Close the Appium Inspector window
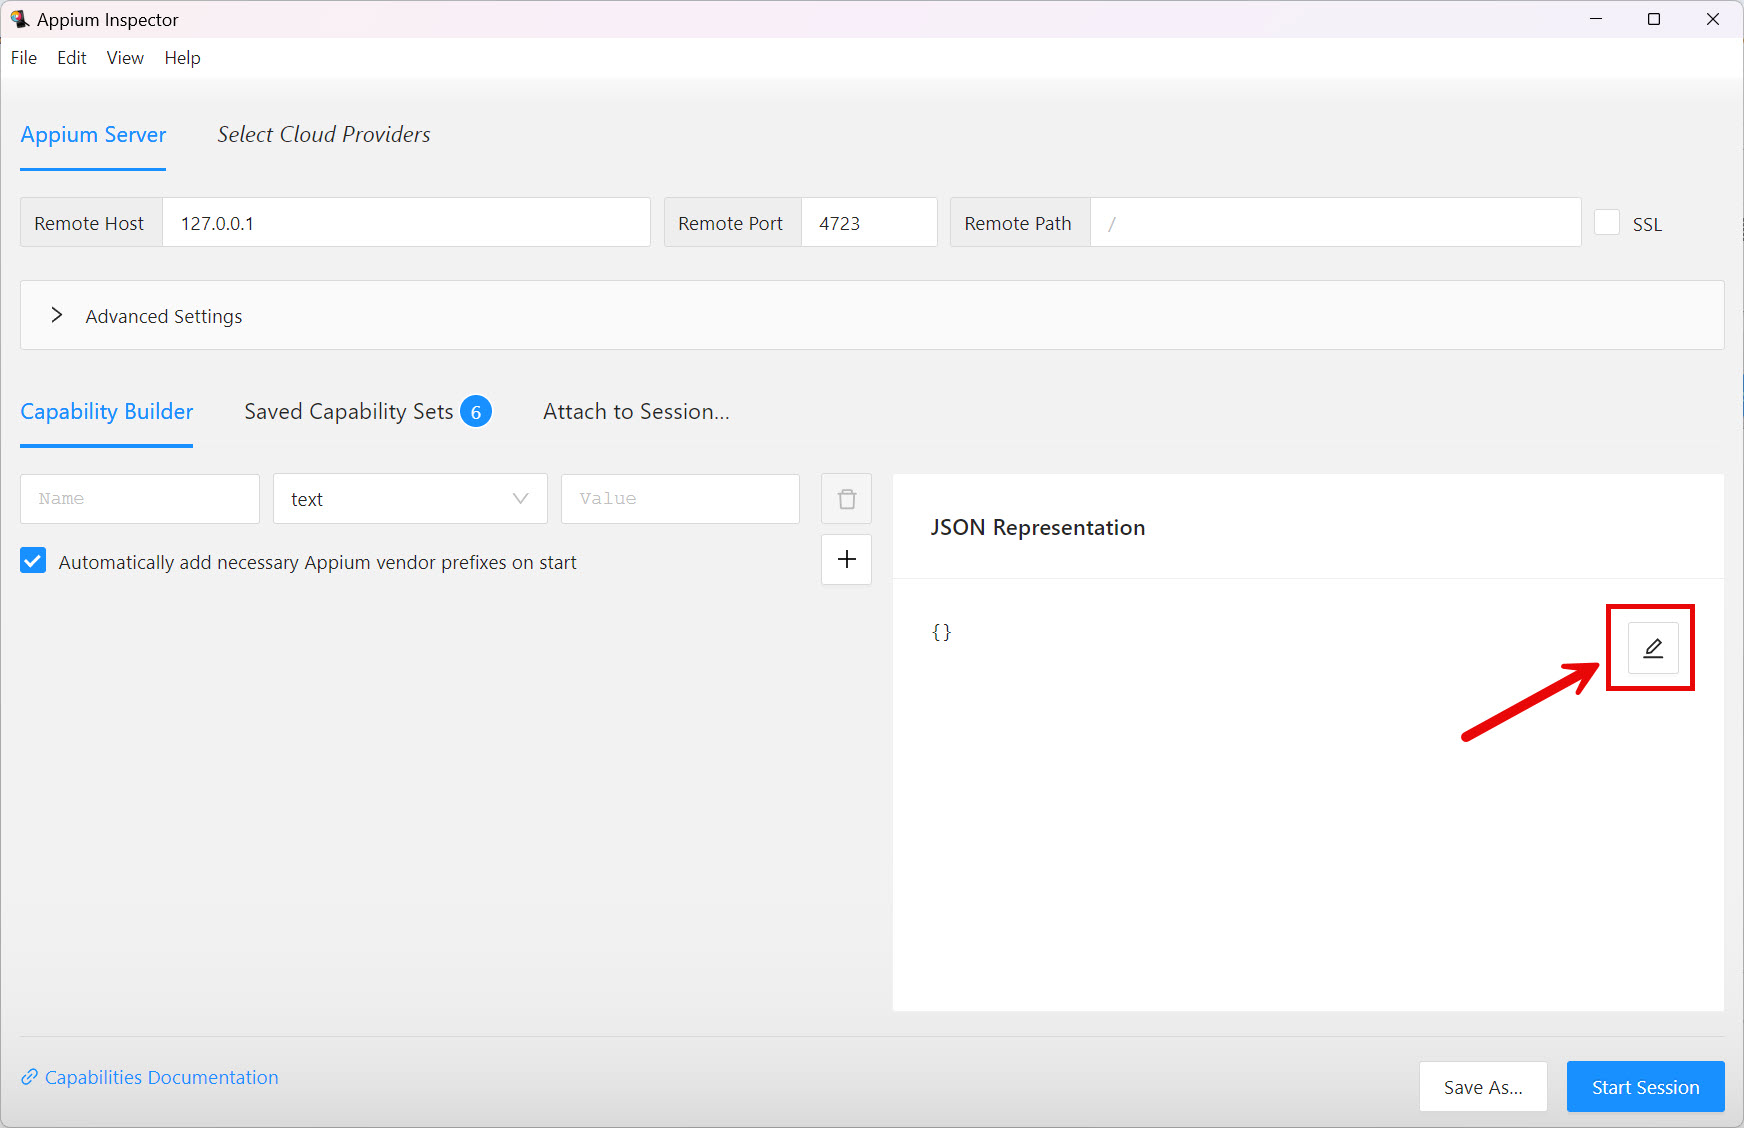 coord(1713,19)
